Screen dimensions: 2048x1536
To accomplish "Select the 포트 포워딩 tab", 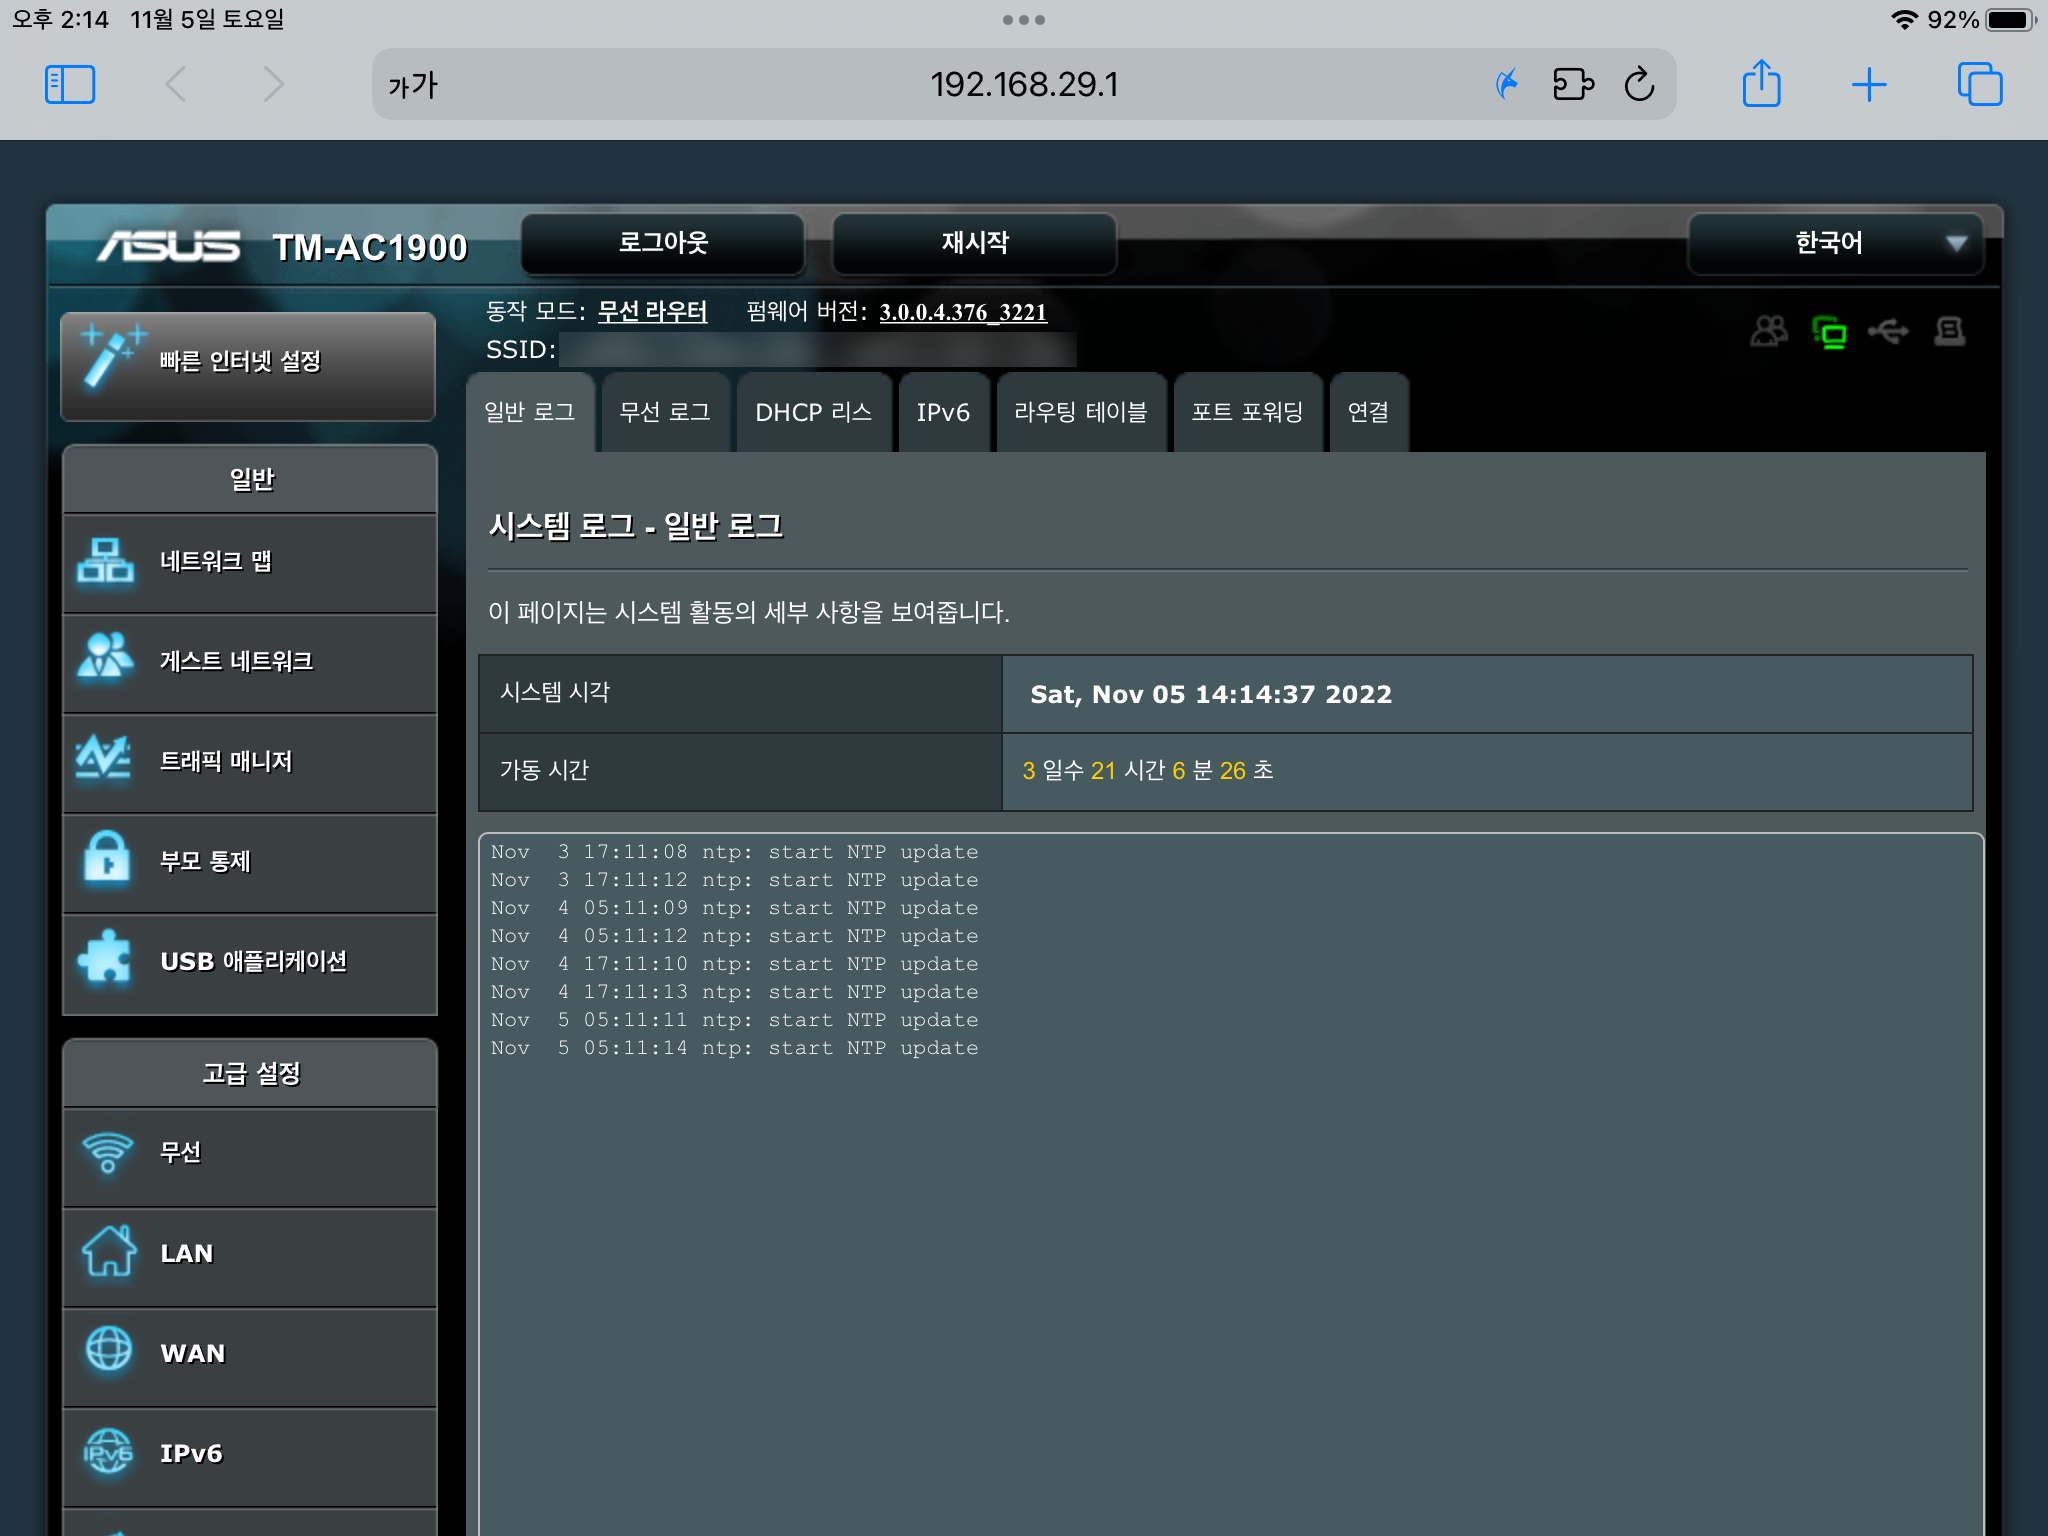I will 1247,413.
